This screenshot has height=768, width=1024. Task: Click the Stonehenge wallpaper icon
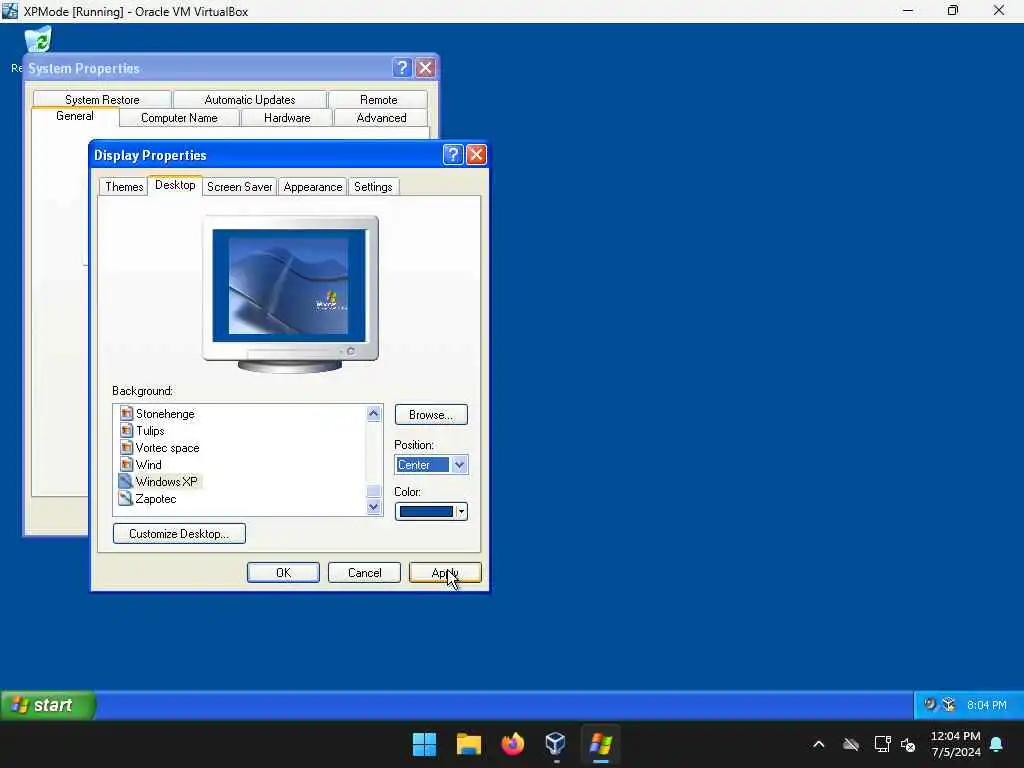[127, 414]
